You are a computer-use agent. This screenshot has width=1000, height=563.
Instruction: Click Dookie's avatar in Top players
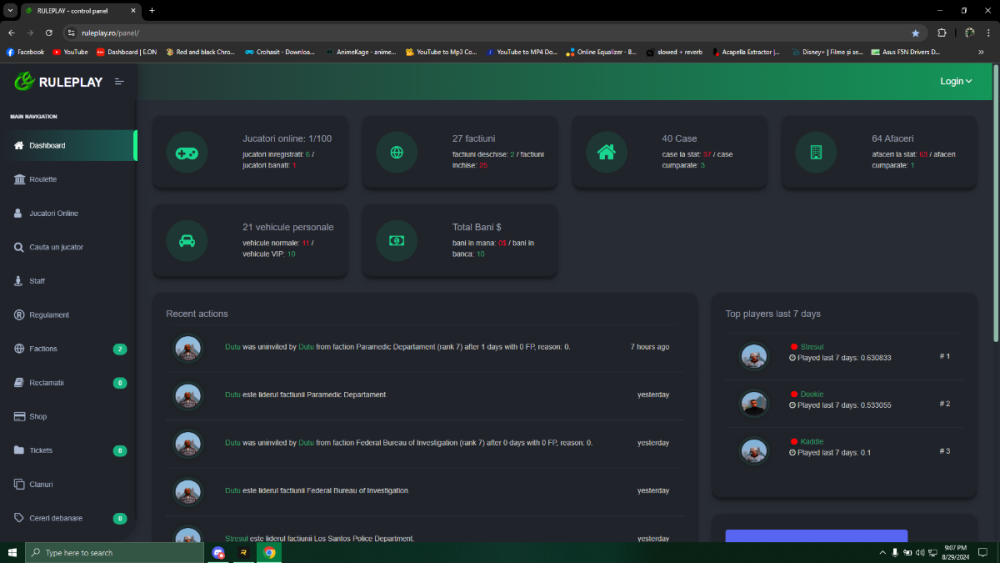pyautogui.click(x=754, y=403)
